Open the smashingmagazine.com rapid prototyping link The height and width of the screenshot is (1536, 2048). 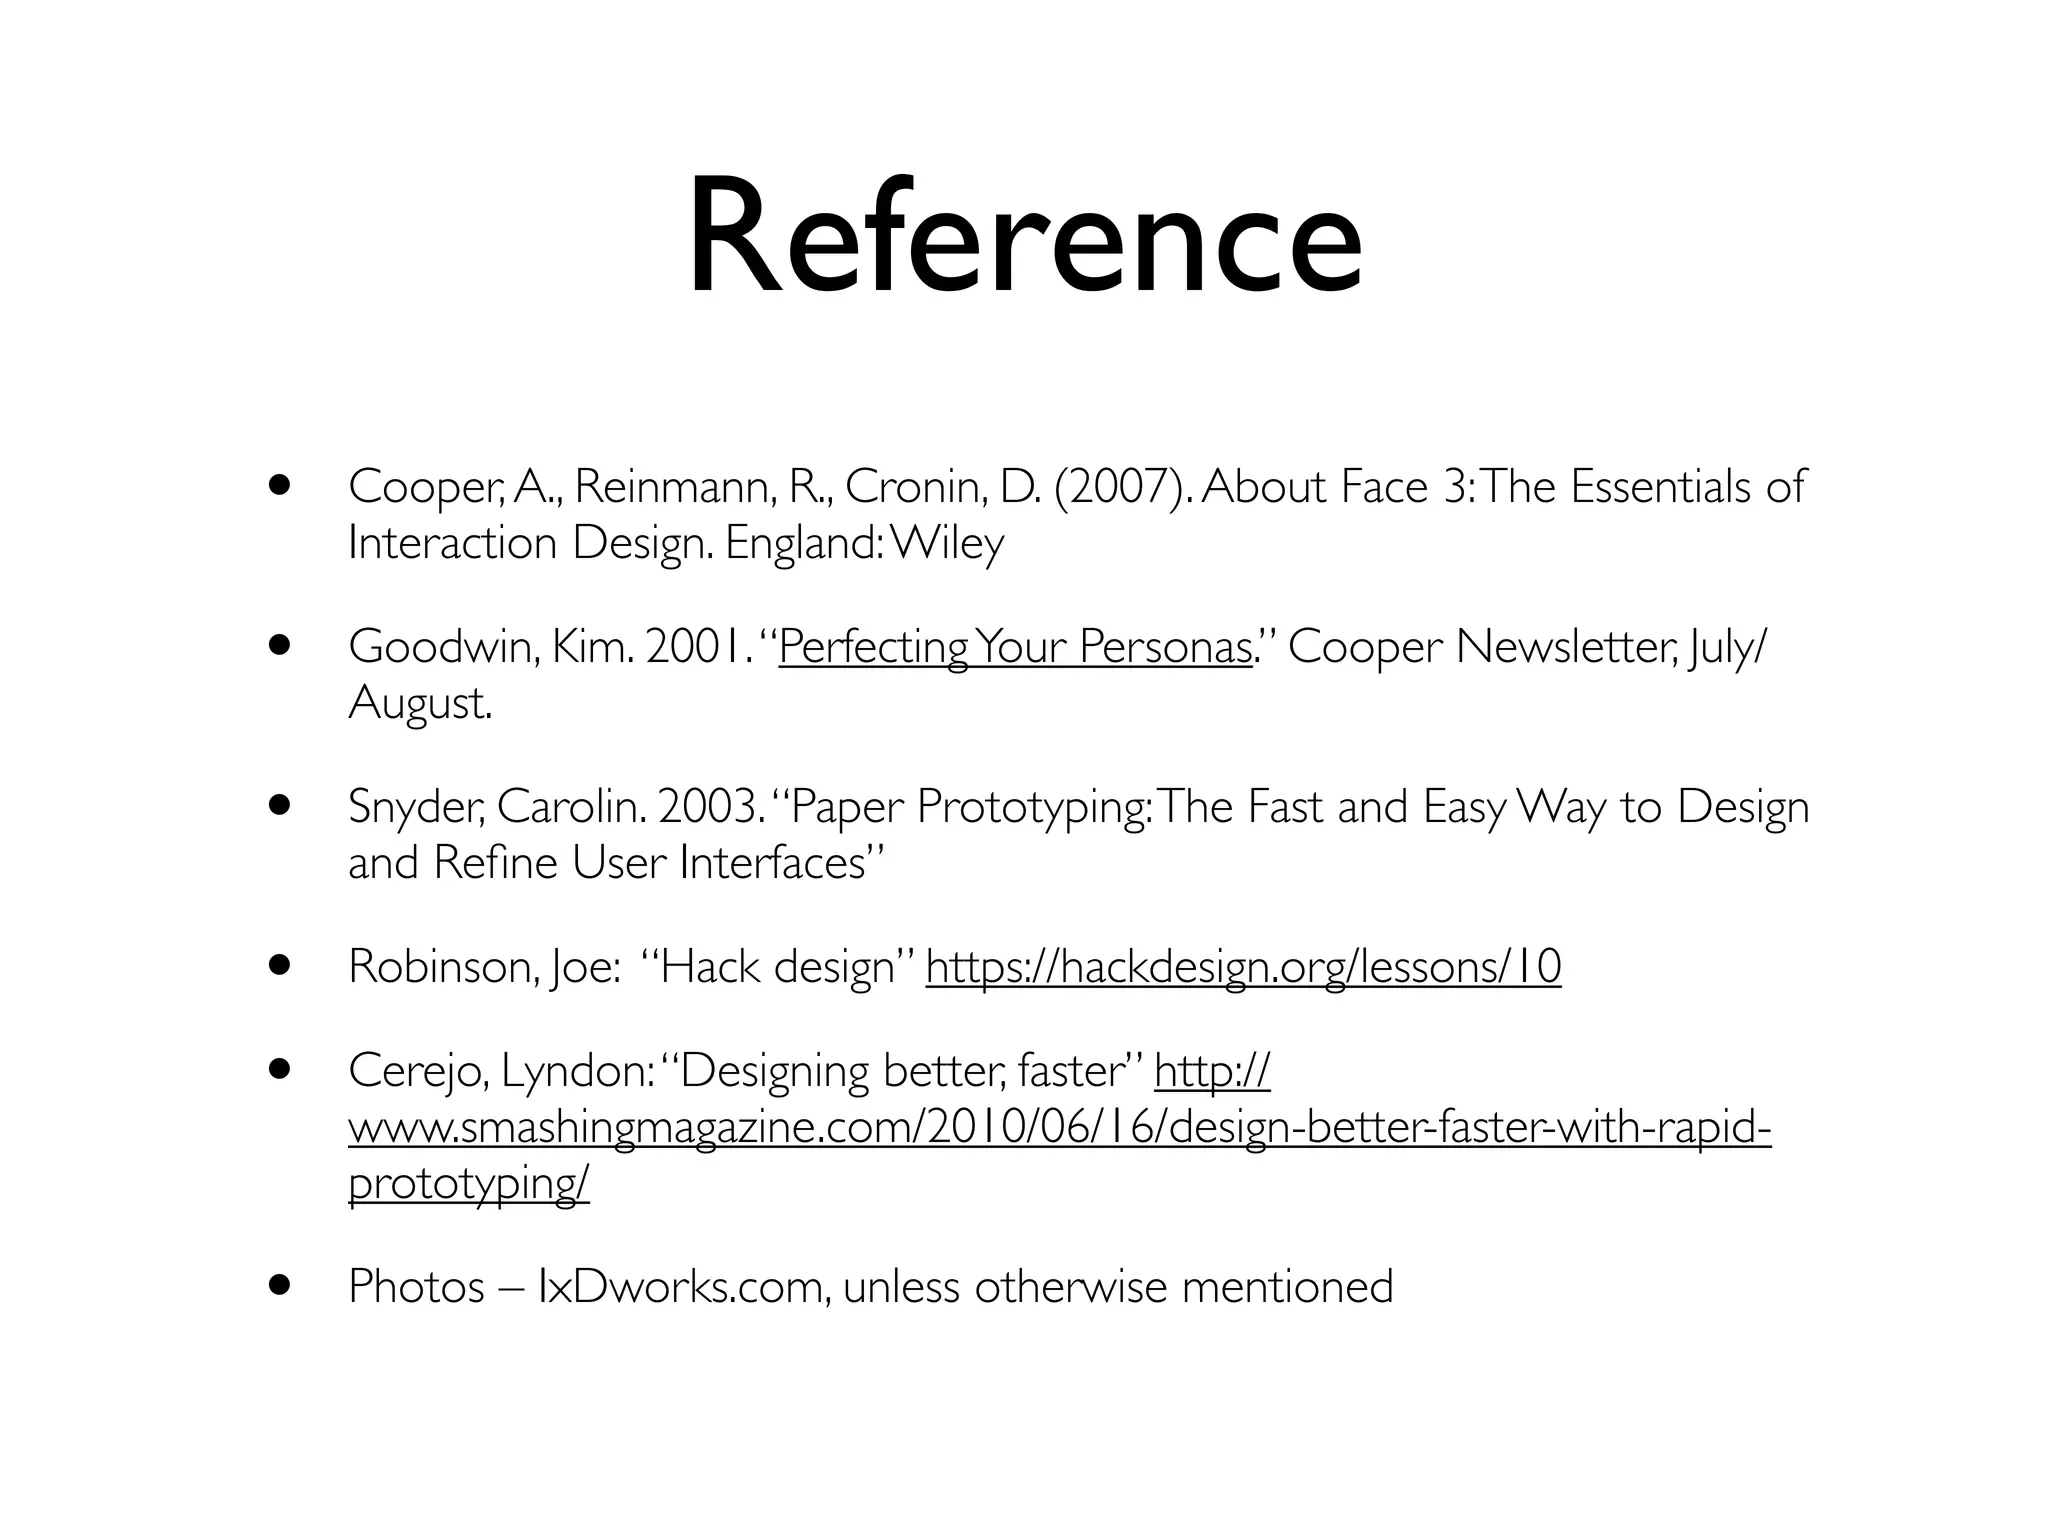[1059, 1128]
